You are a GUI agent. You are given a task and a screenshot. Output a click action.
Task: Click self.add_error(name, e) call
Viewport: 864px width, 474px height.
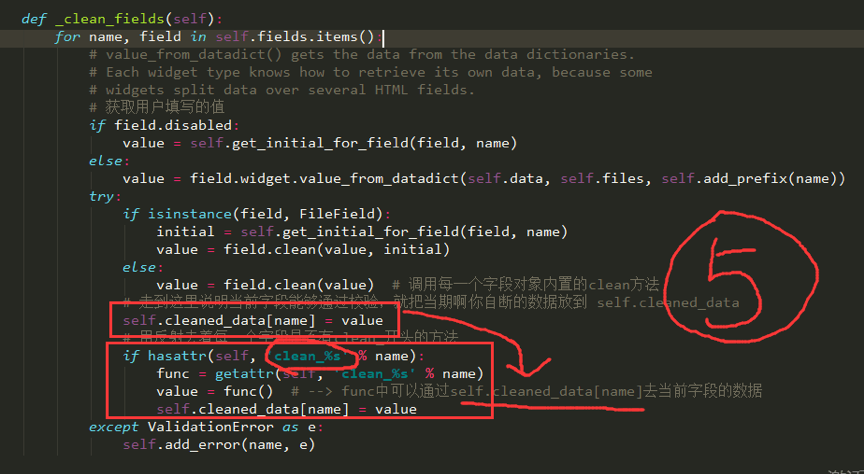pyautogui.click(x=219, y=445)
